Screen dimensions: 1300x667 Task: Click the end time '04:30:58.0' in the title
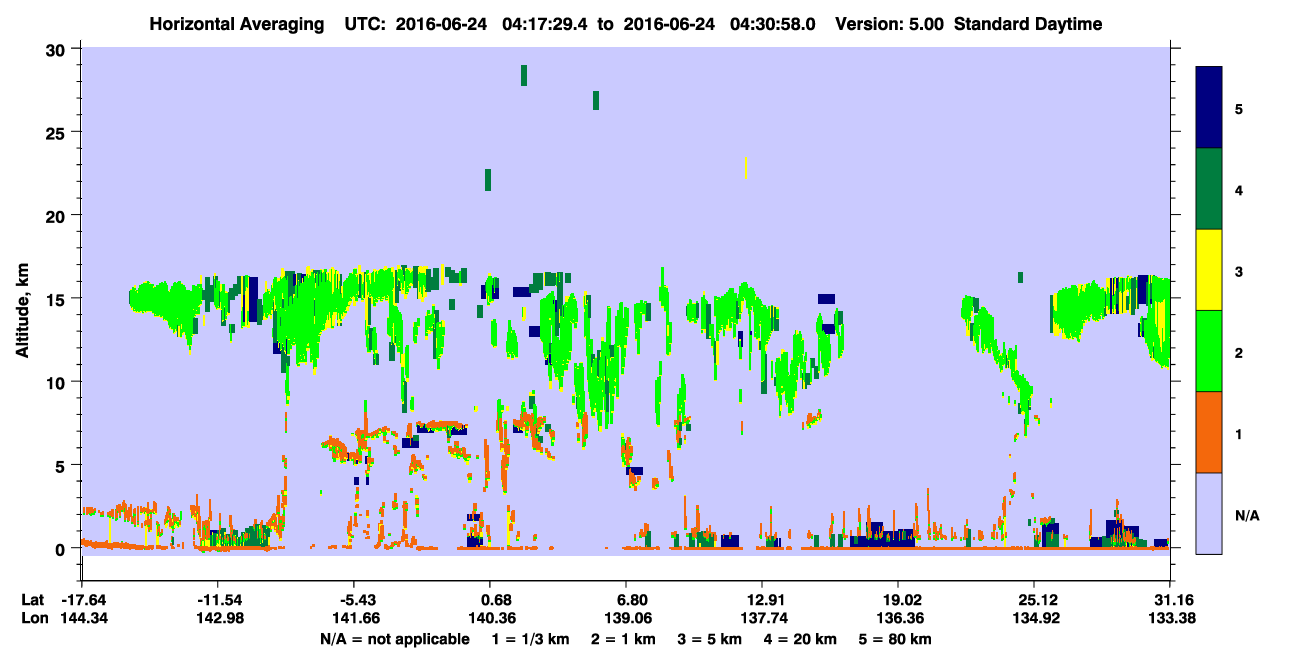coord(773,24)
